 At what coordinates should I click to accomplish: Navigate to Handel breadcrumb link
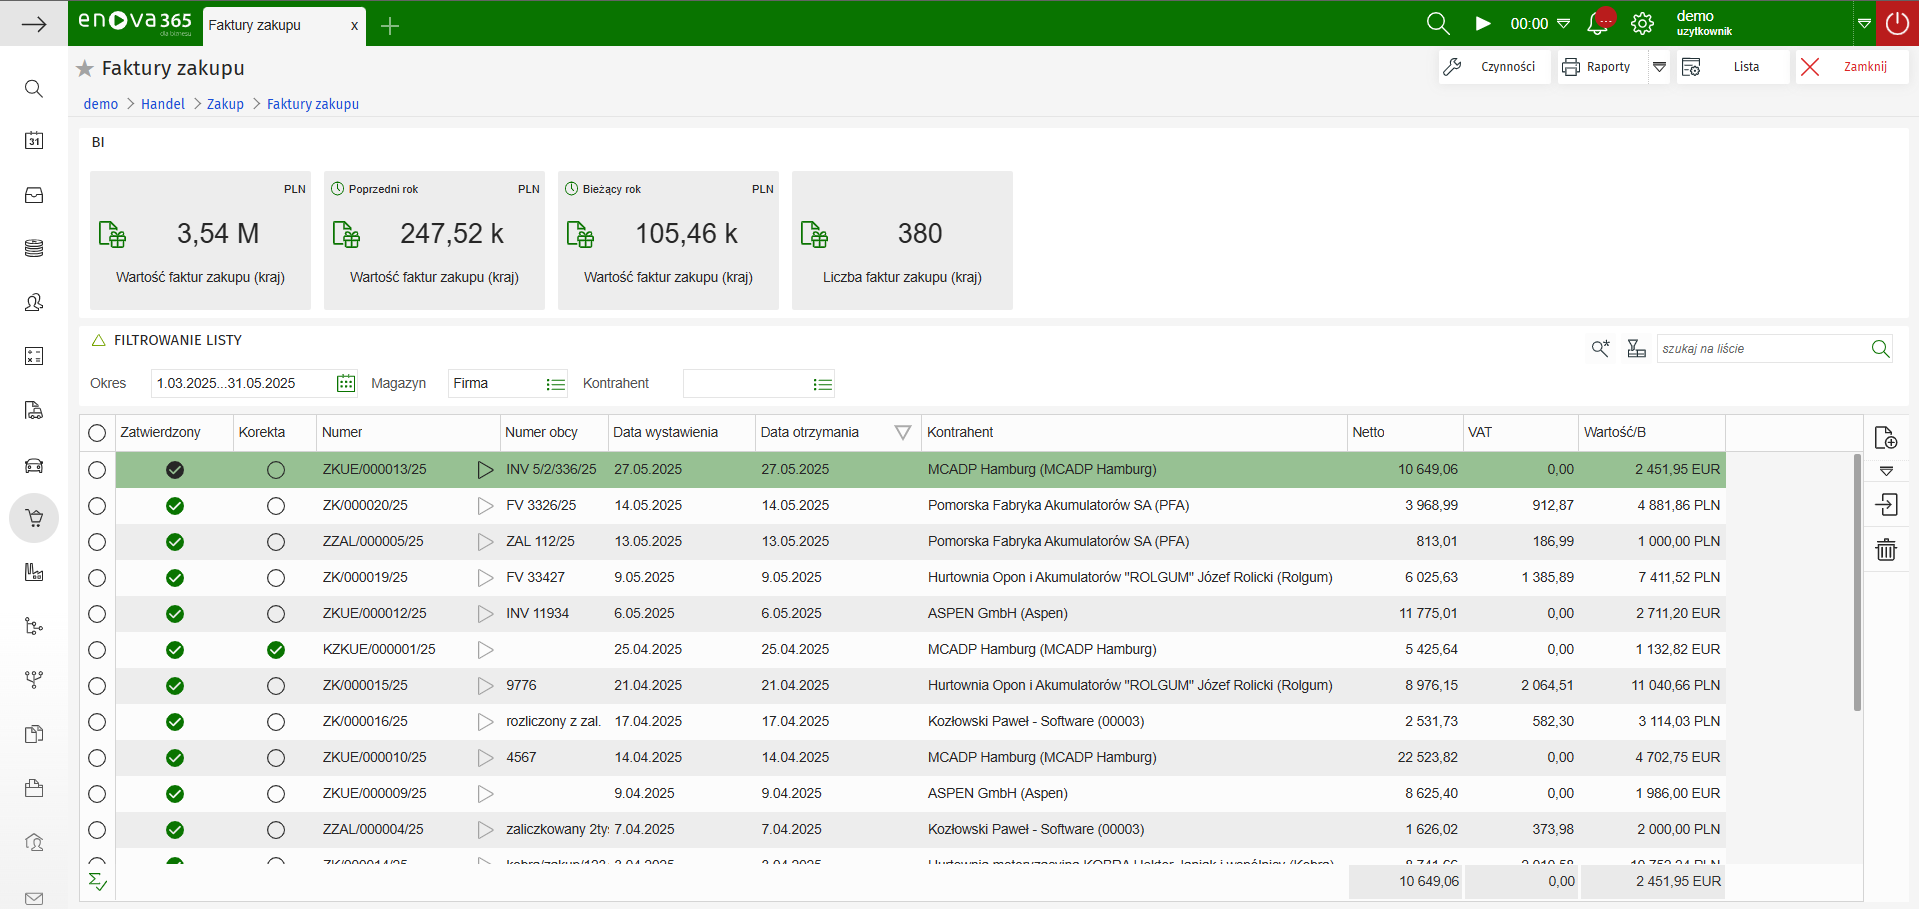click(x=162, y=104)
